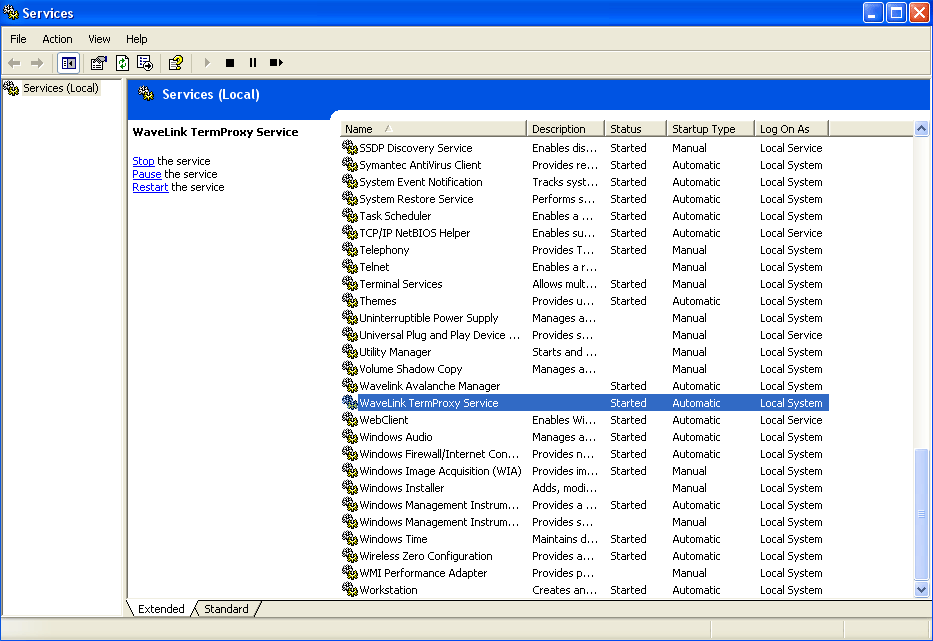Screen dimensions: 933x641
Task: Open the View menu
Action: click(98, 39)
